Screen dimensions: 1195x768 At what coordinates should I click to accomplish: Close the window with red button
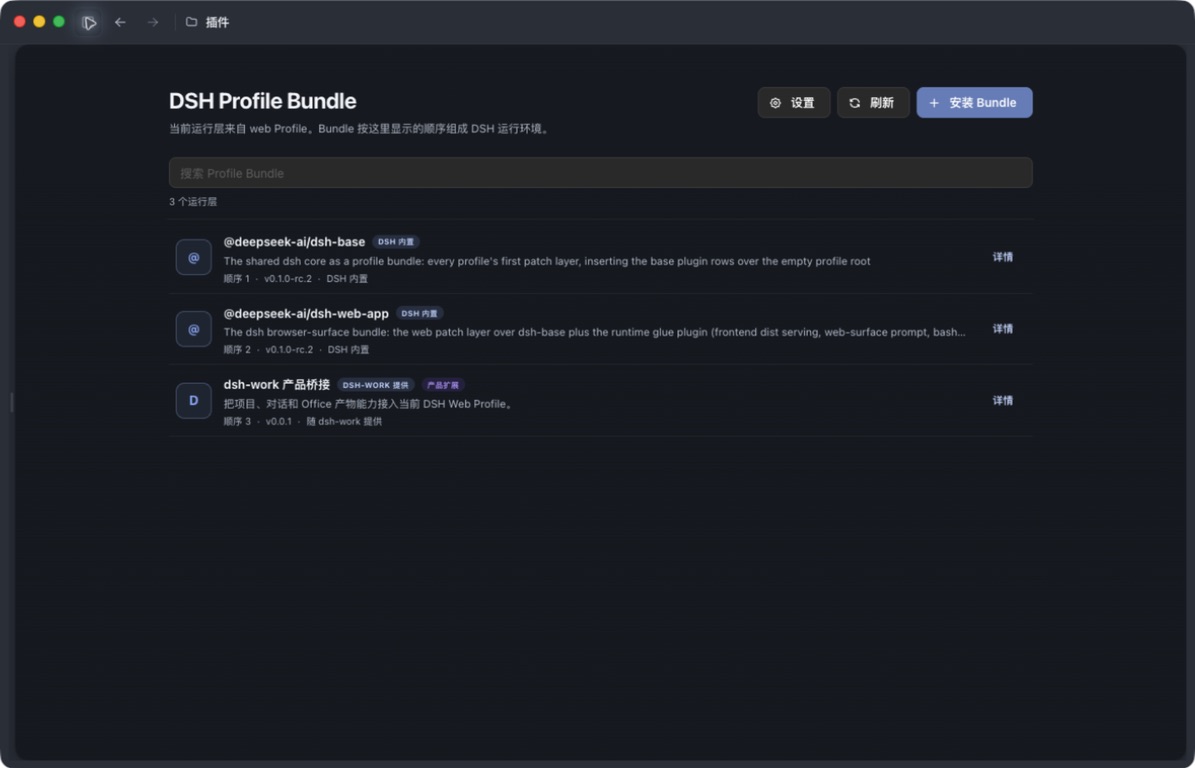20,22
